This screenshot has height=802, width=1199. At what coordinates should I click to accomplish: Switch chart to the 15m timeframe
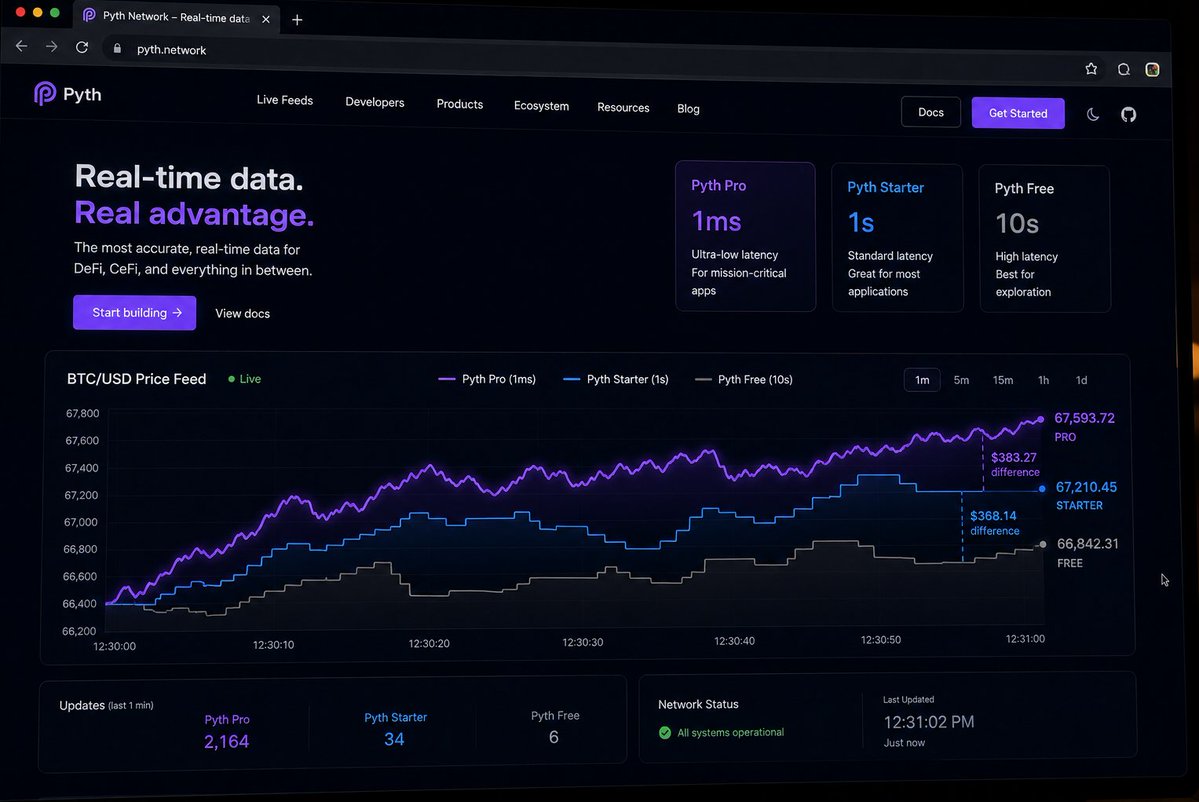point(1002,380)
